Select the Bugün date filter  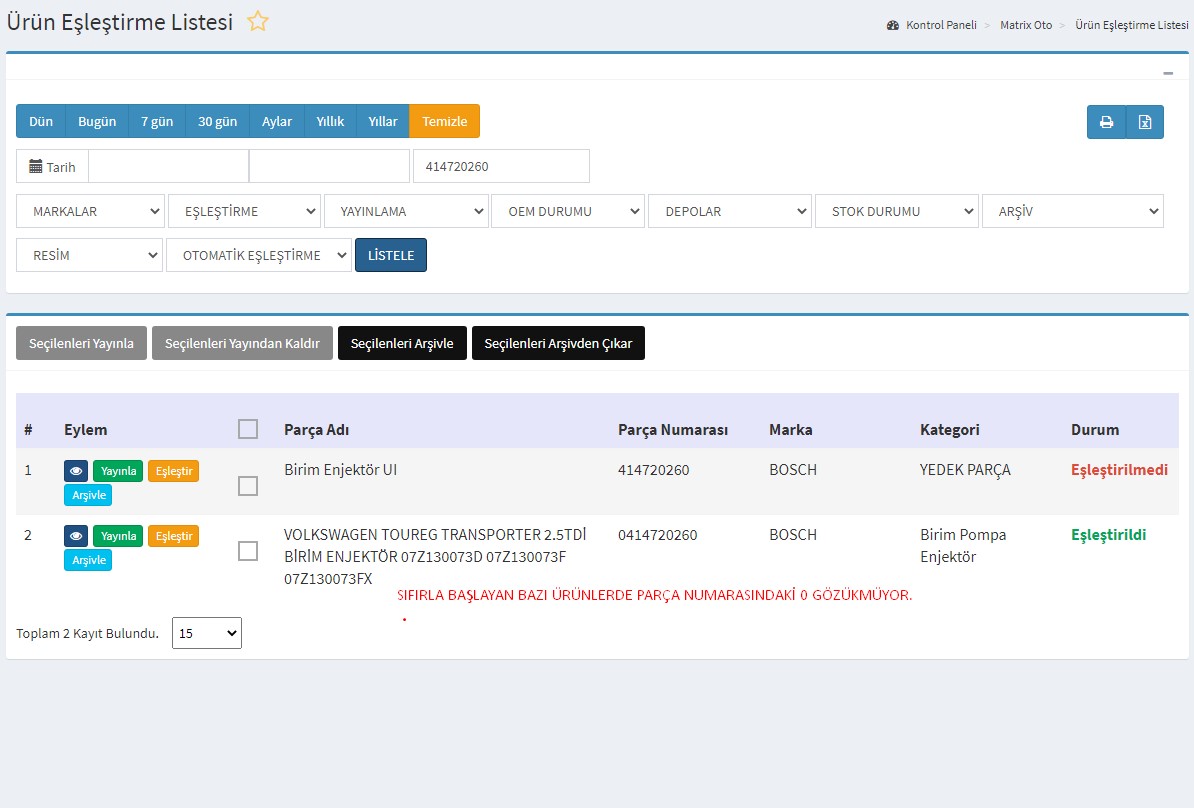tap(97, 121)
